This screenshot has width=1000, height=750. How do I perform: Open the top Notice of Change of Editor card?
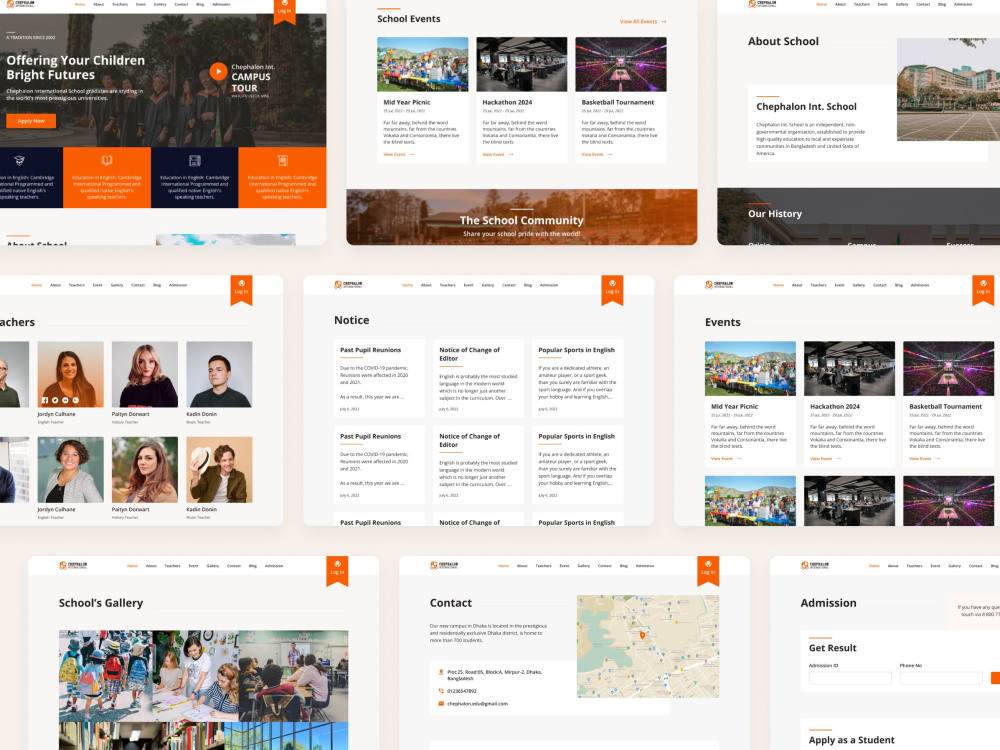[x=478, y=378]
